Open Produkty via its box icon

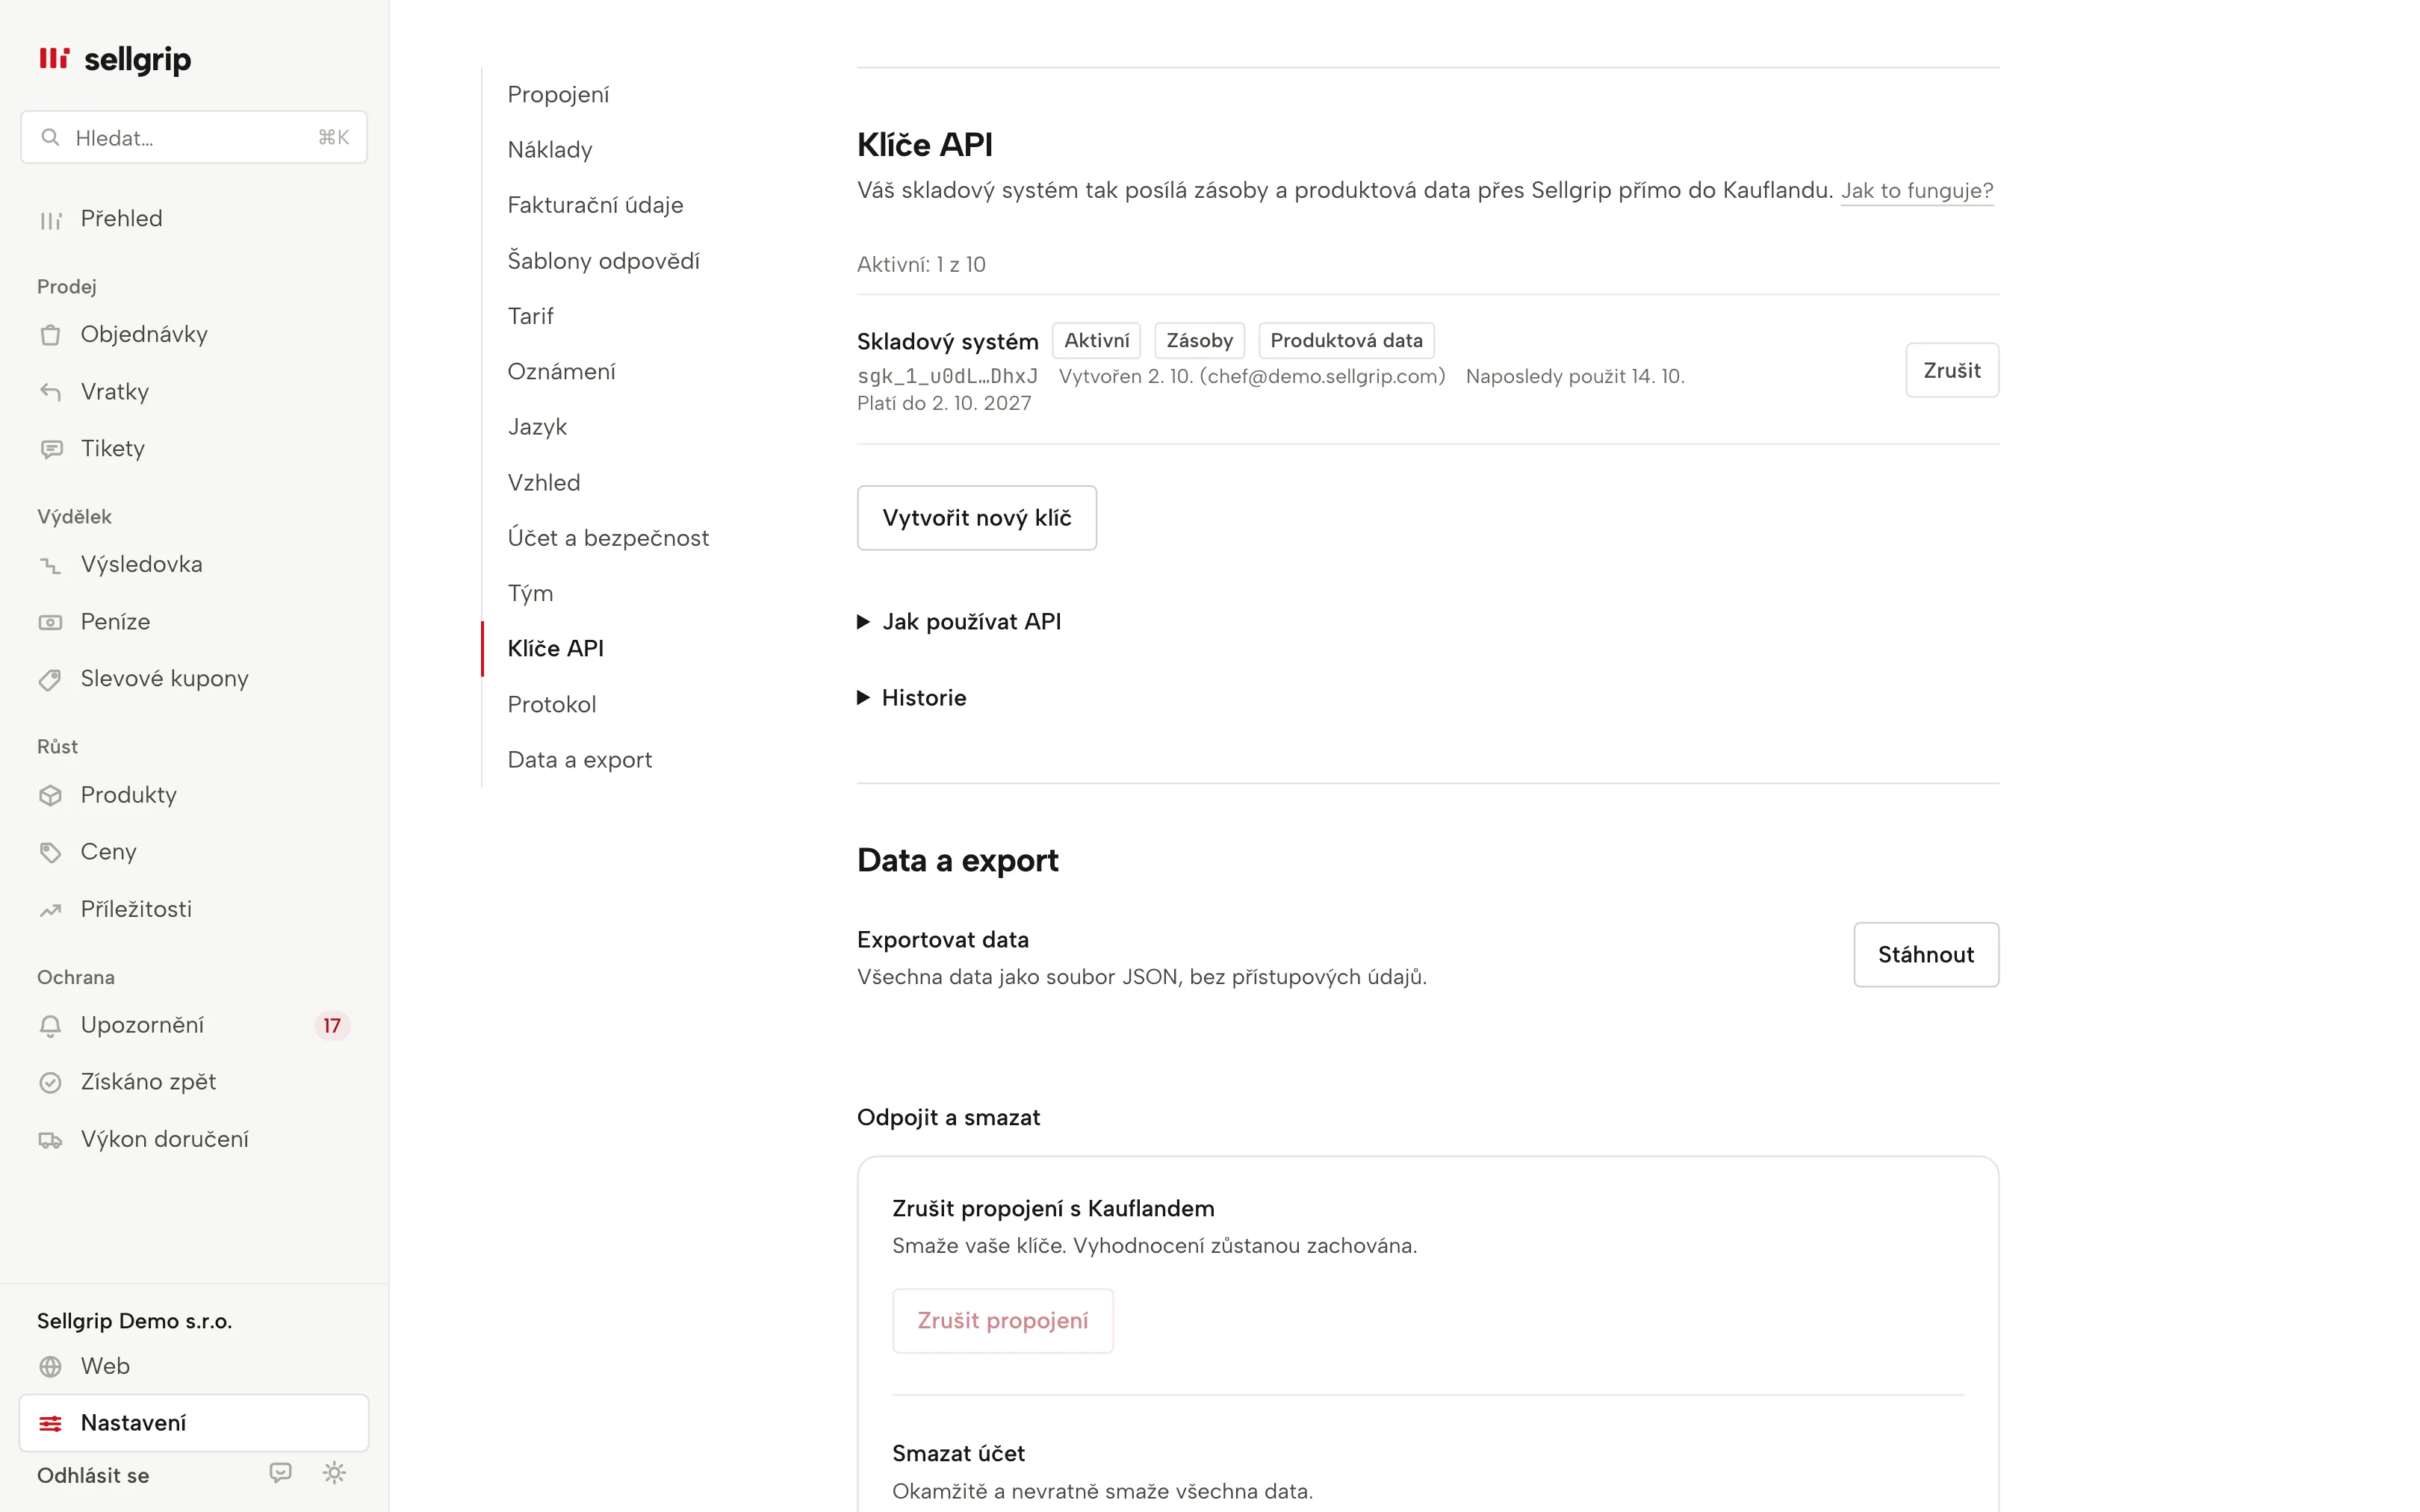click(x=50, y=795)
